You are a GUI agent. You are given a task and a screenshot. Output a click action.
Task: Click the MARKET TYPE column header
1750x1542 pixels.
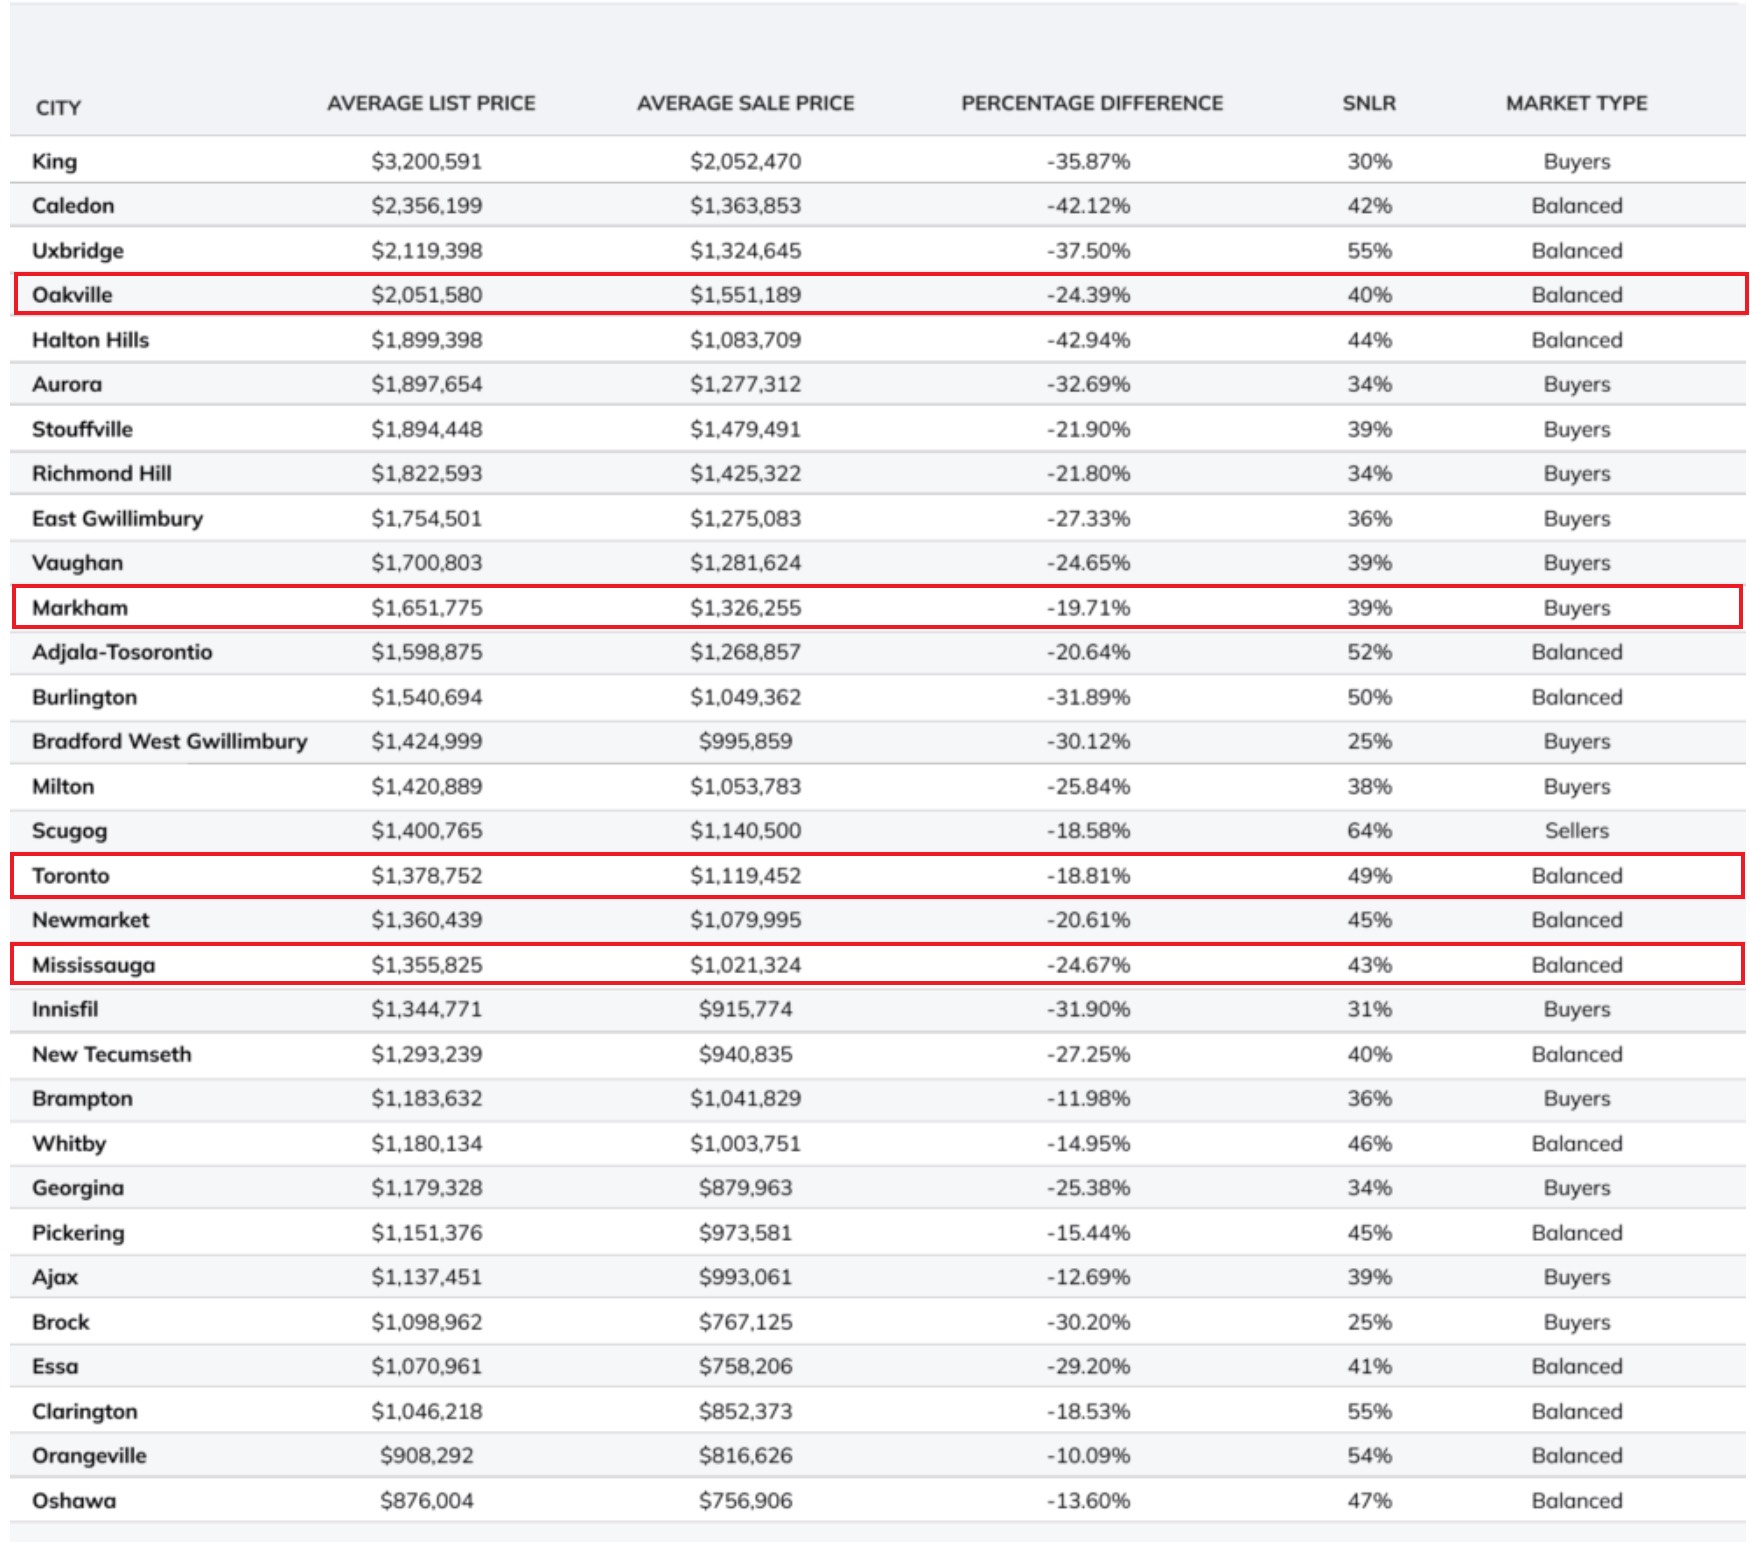tap(1576, 103)
